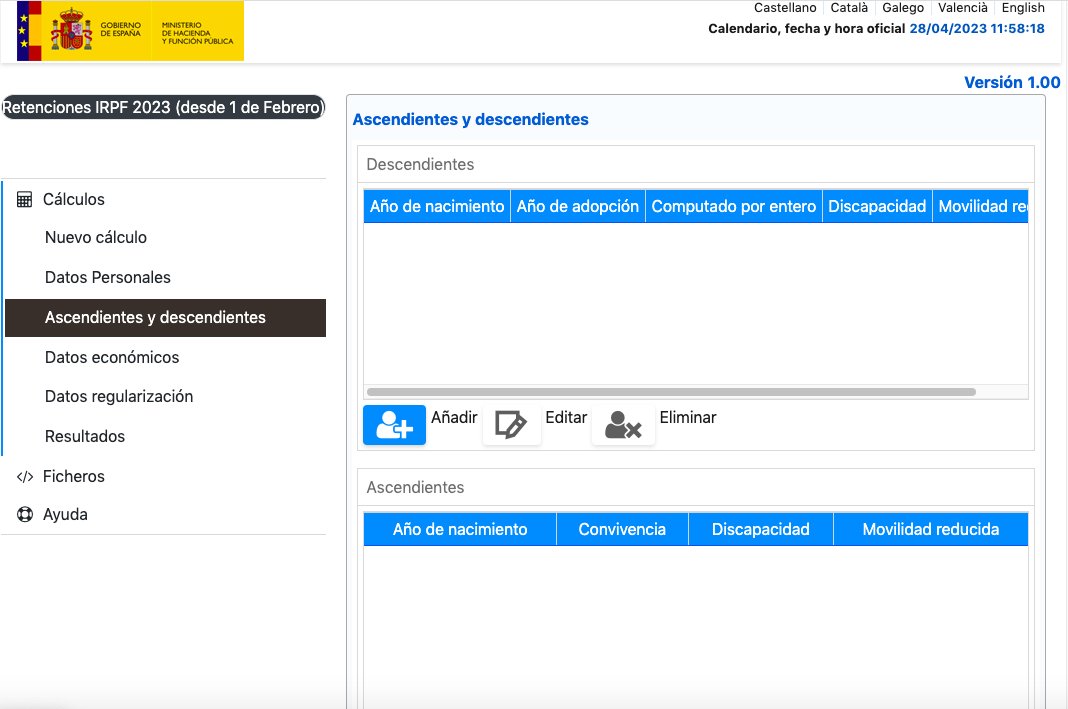Click Ascendientes 'Año de nacimiento' column header
1068x709 pixels.
coord(460,530)
